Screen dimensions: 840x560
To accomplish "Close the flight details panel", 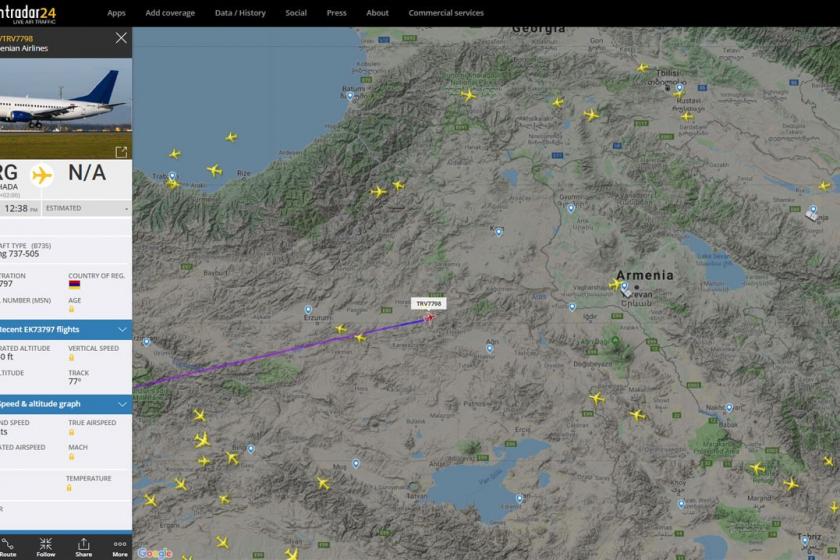I will 121,38.
